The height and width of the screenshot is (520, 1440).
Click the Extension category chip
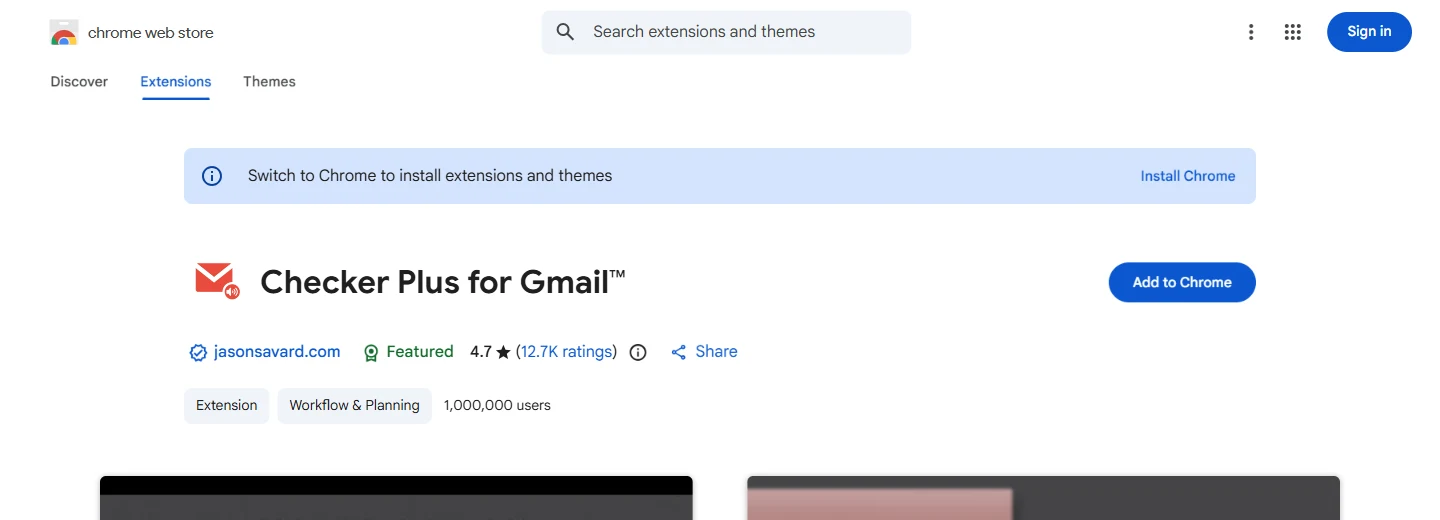tap(226, 405)
